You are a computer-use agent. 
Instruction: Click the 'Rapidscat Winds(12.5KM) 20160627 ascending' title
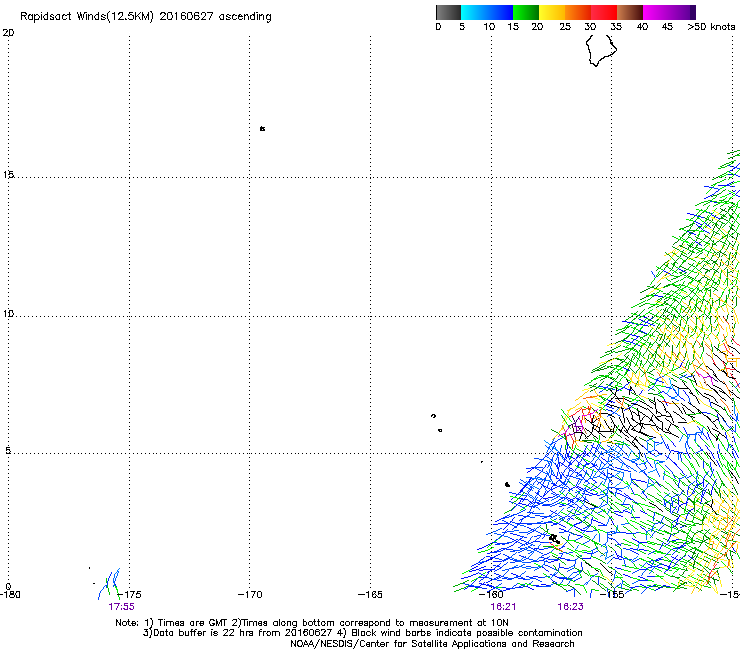click(146, 17)
